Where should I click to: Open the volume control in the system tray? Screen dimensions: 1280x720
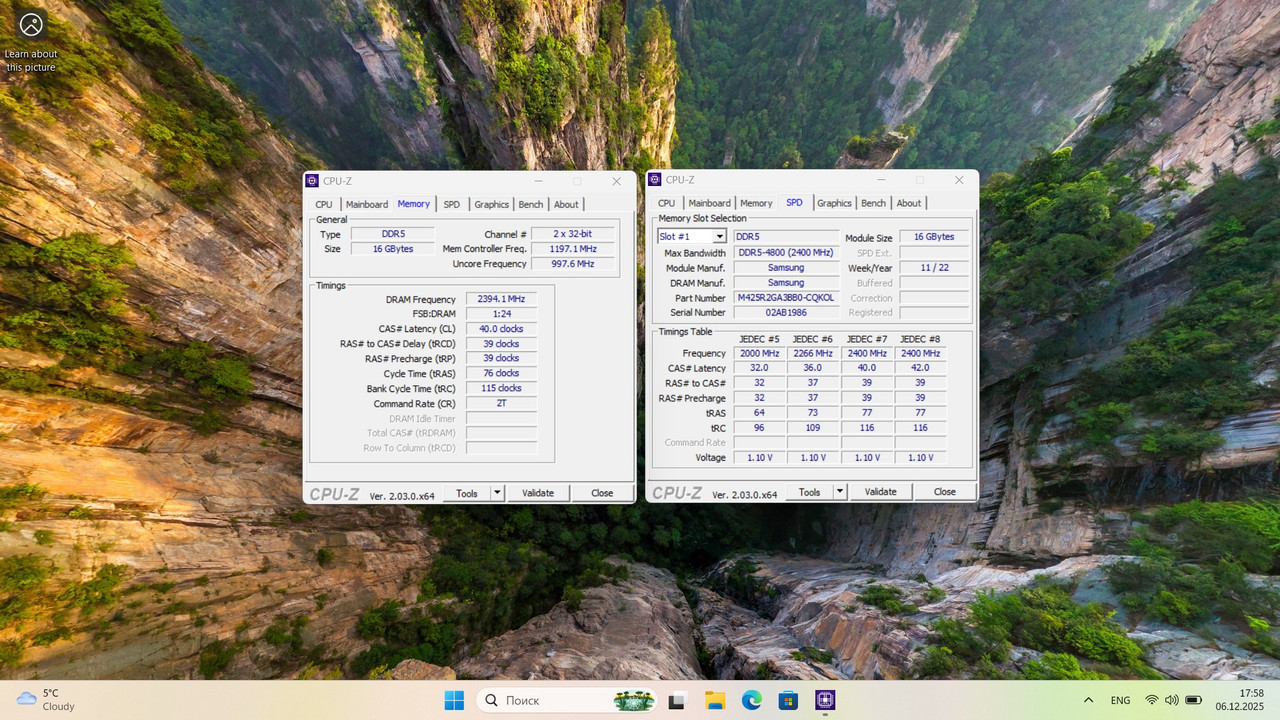coord(1172,700)
